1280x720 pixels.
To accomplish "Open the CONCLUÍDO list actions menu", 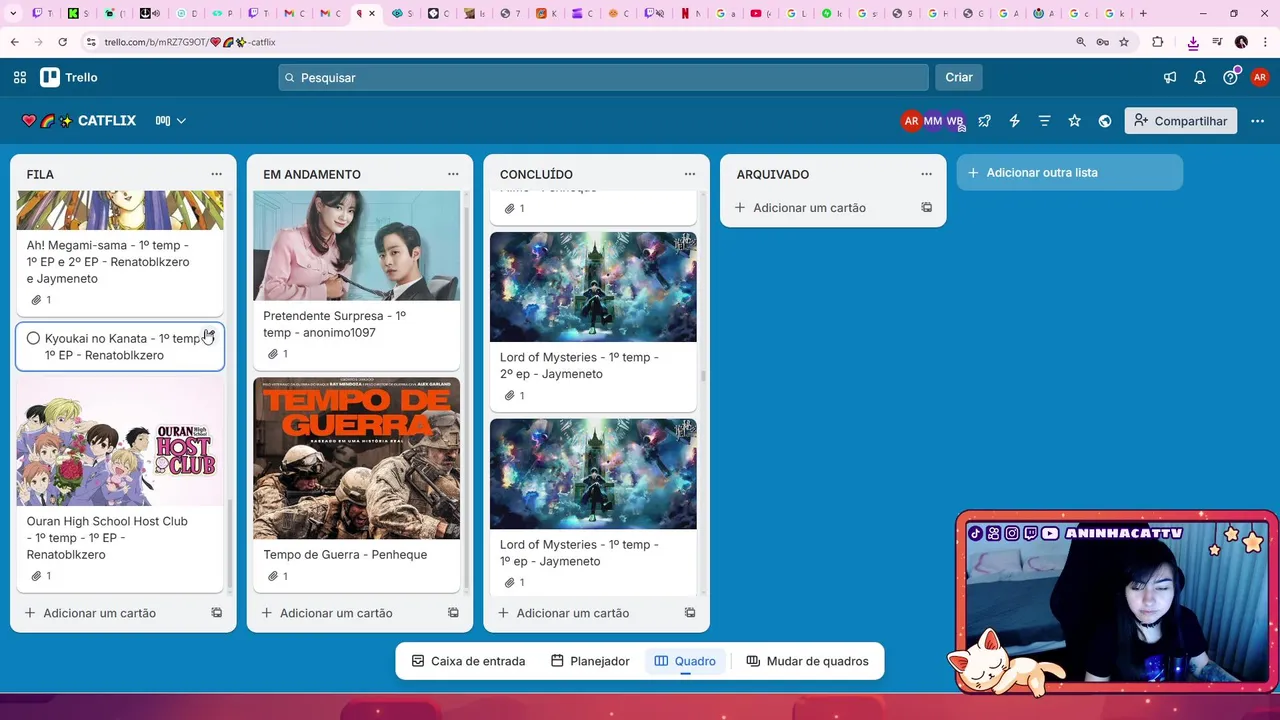I will [x=690, y=174].
